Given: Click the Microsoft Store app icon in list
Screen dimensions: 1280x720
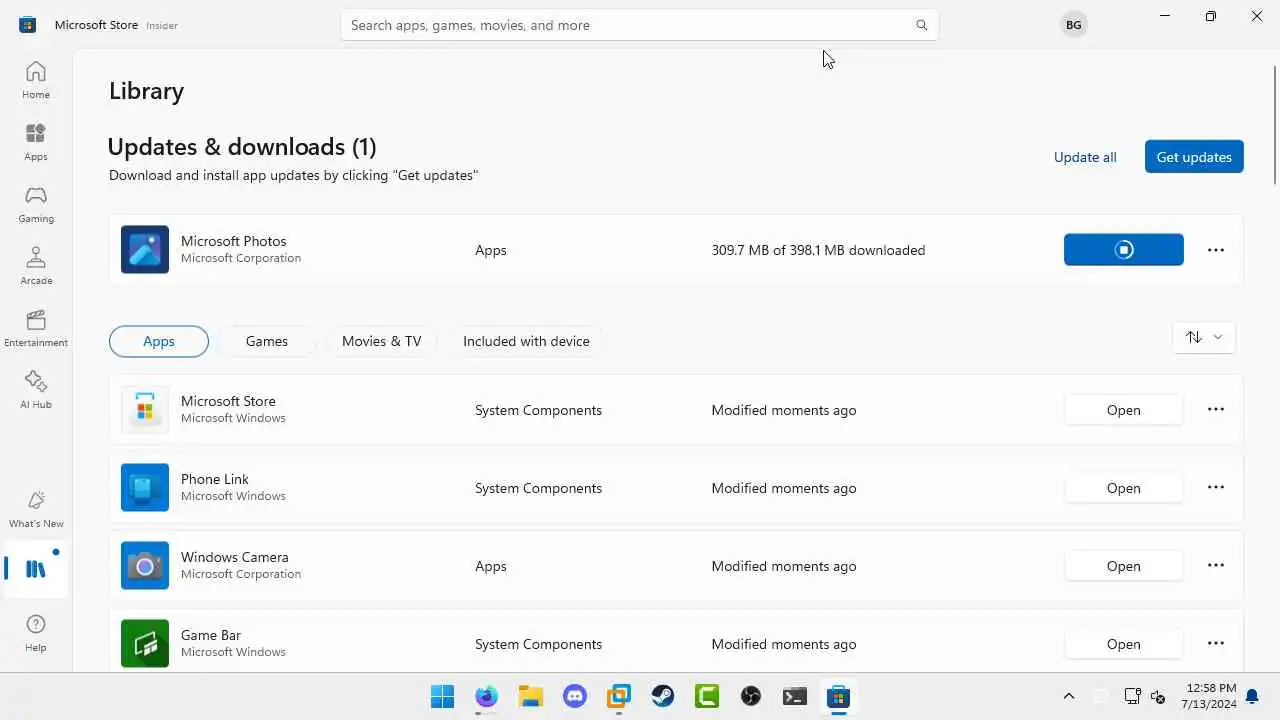Looking at the screenshot, I should pyautogui.click(x=145, y=410).
